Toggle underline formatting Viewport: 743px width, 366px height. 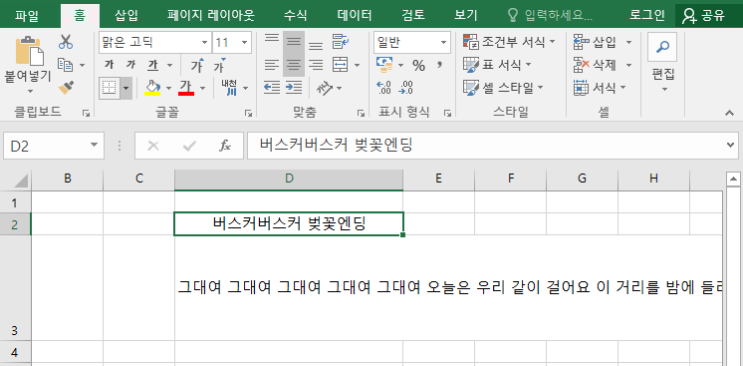pos(153,65)
